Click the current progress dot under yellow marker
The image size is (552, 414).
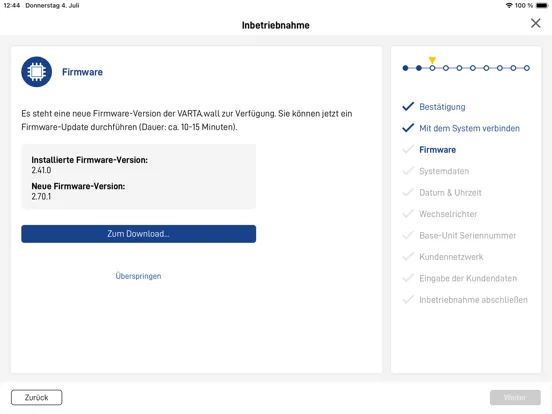pos(432,68)
